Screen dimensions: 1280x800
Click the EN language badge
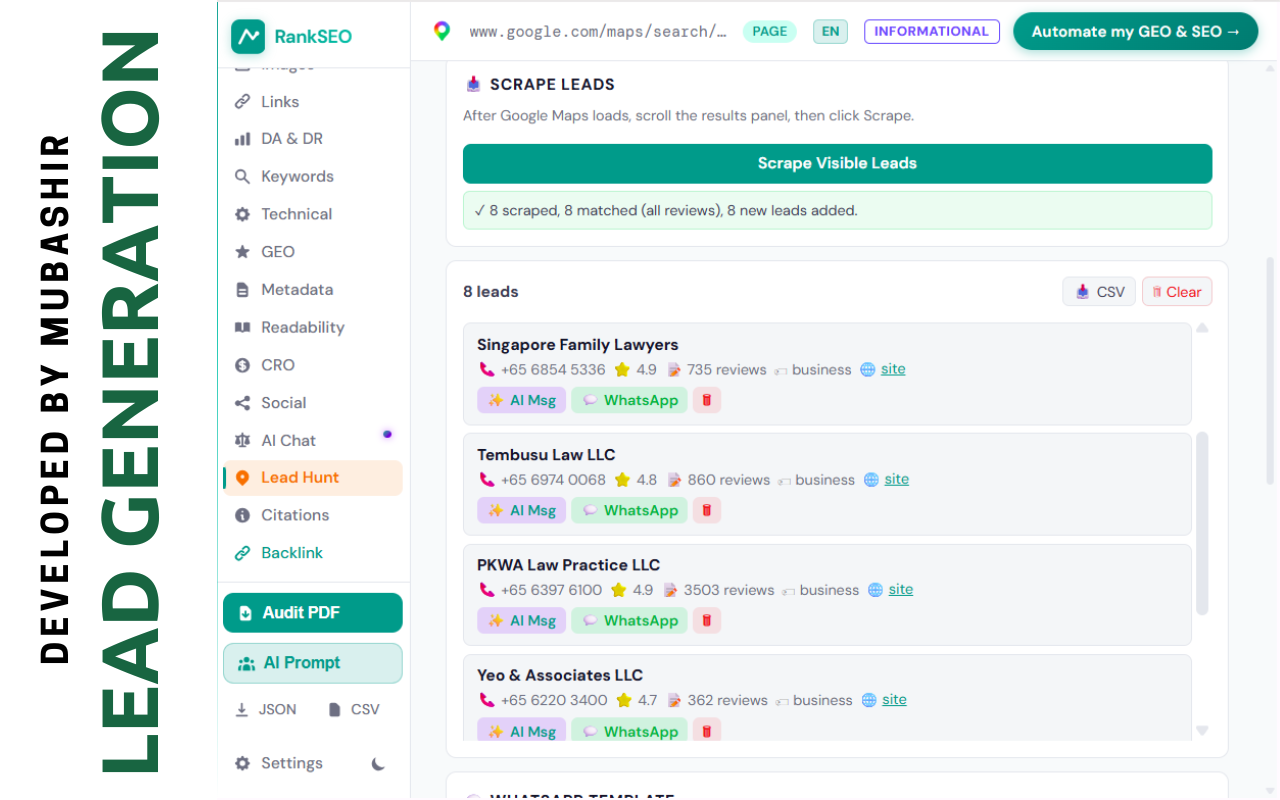tap(830, 31)
